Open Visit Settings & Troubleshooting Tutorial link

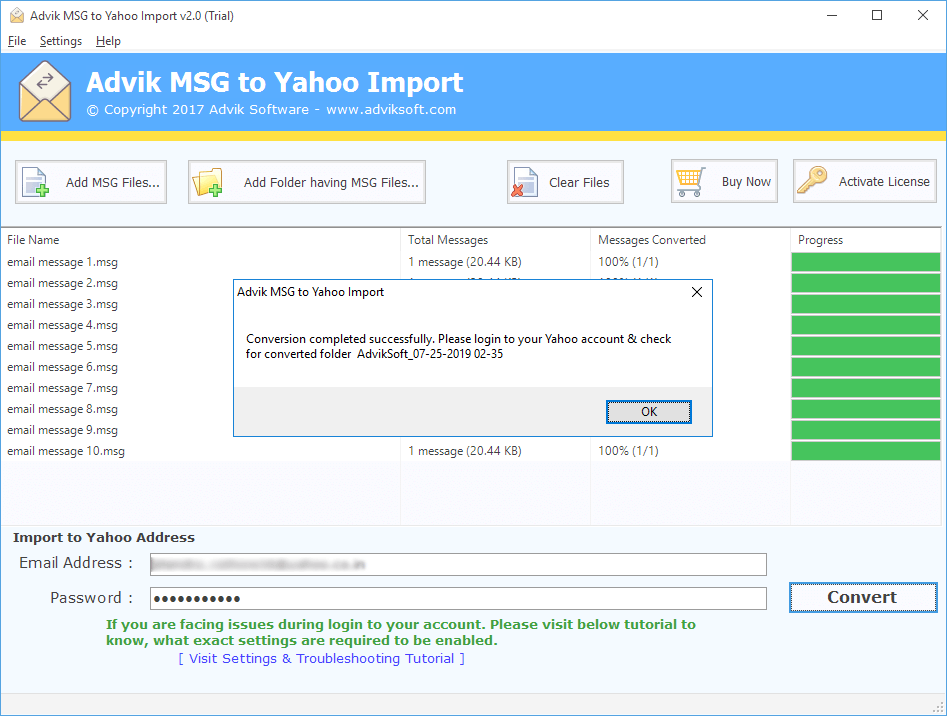321,659
